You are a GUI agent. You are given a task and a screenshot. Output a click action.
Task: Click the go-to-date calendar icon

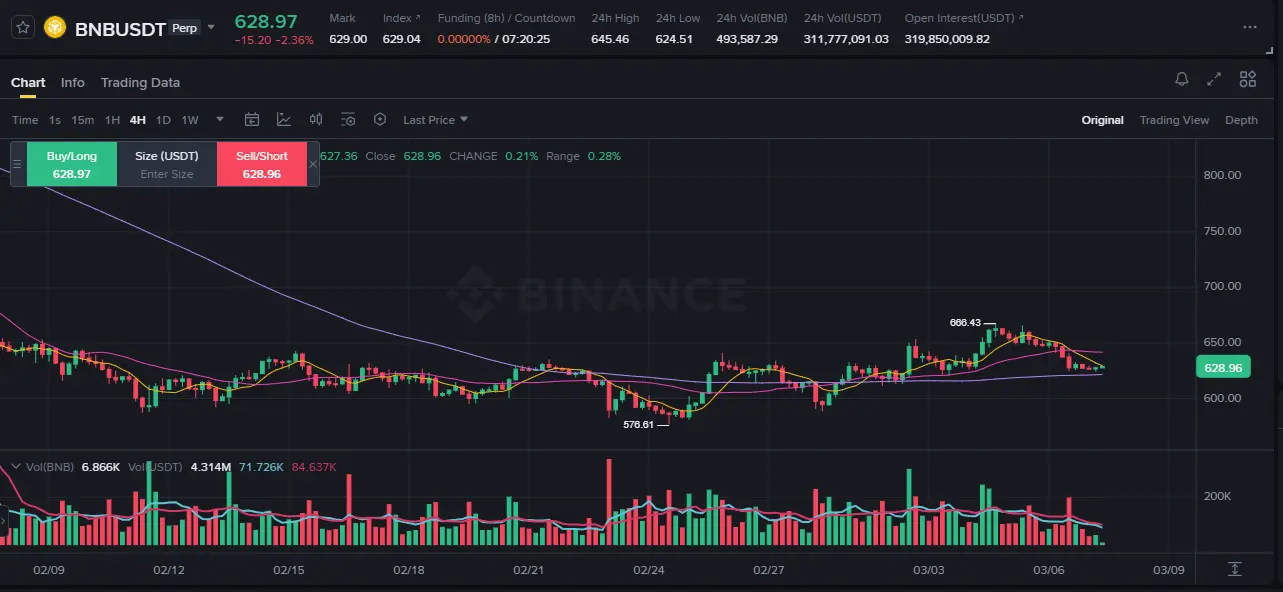(x=252, y=120)
